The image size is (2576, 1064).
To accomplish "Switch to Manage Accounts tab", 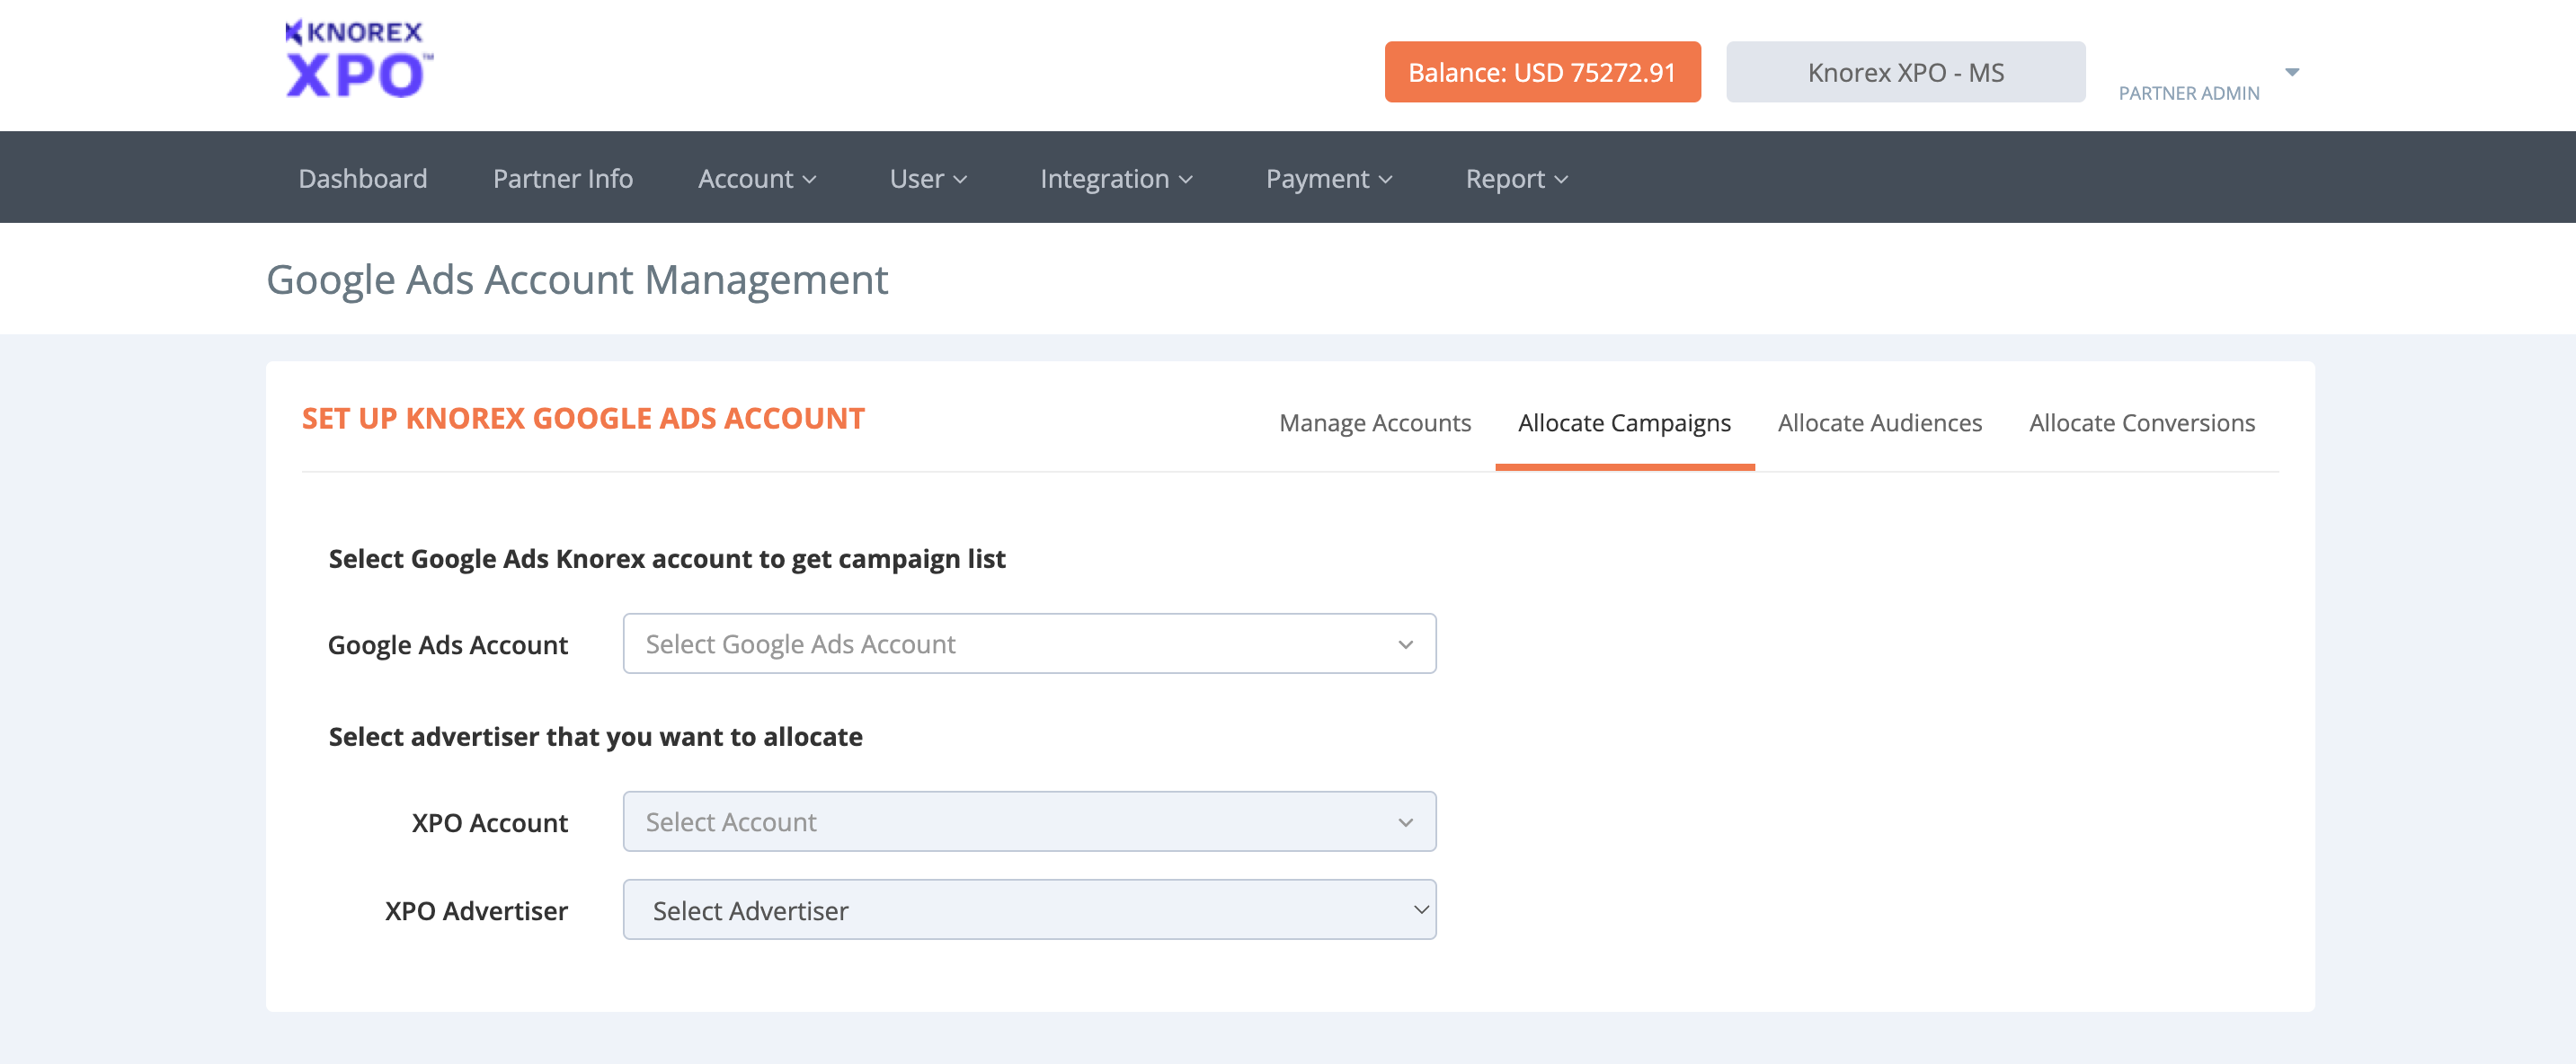I will coord(1374,423).
